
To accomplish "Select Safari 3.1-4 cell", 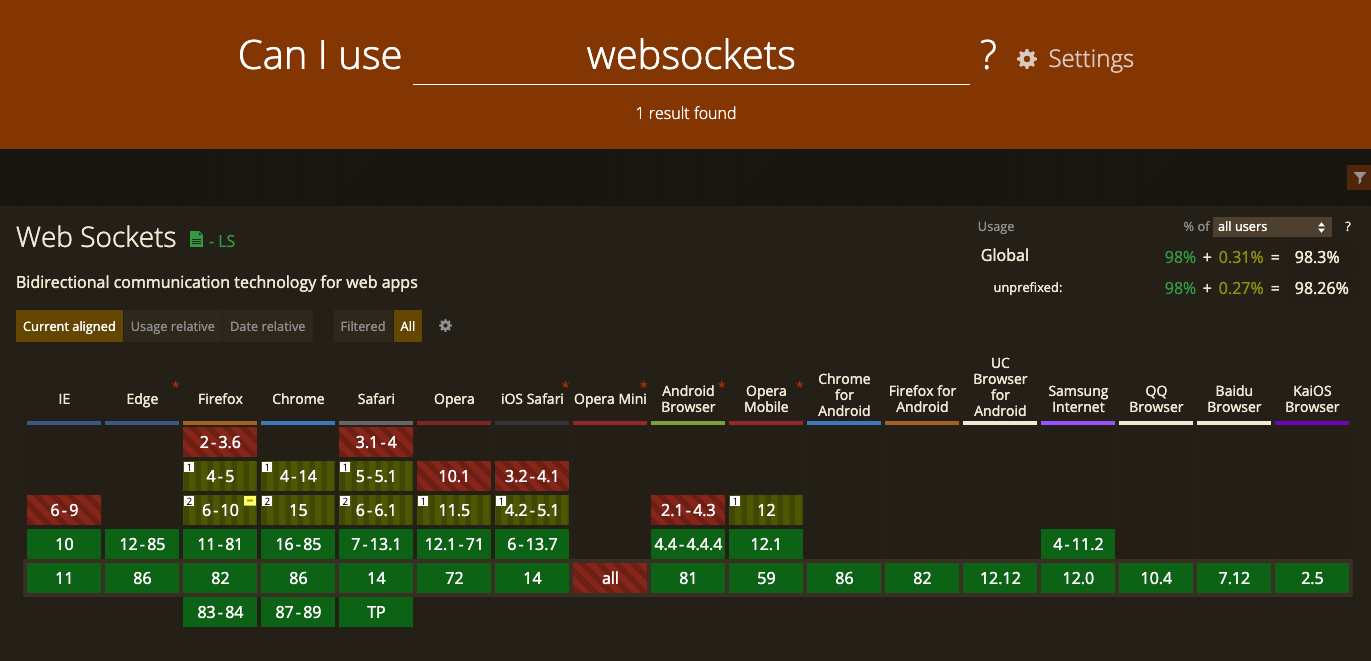I will pos(376,442).
